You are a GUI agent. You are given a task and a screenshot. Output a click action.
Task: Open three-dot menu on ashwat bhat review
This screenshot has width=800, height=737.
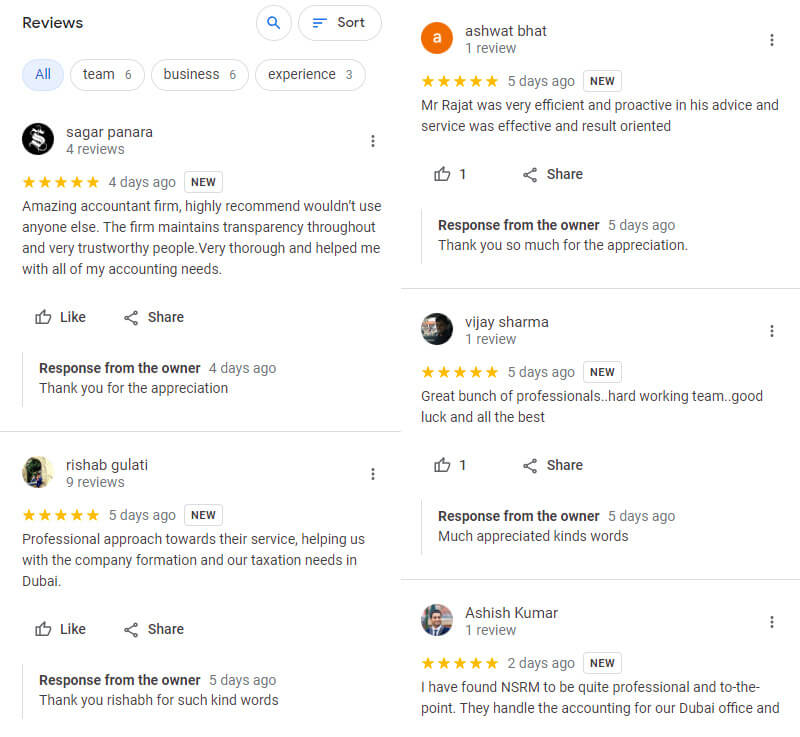click(x=771, y=40)
